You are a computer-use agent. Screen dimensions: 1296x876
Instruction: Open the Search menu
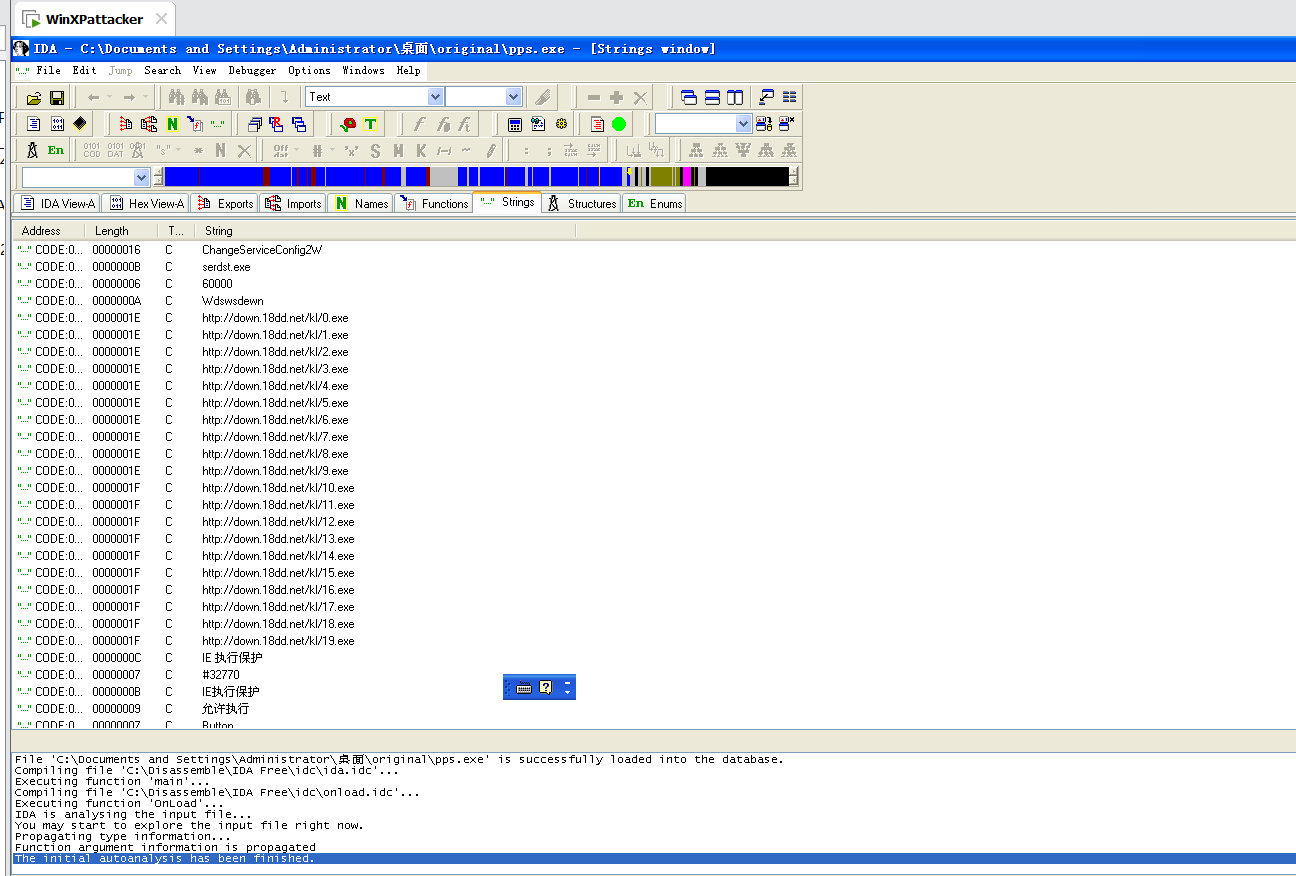162,71
